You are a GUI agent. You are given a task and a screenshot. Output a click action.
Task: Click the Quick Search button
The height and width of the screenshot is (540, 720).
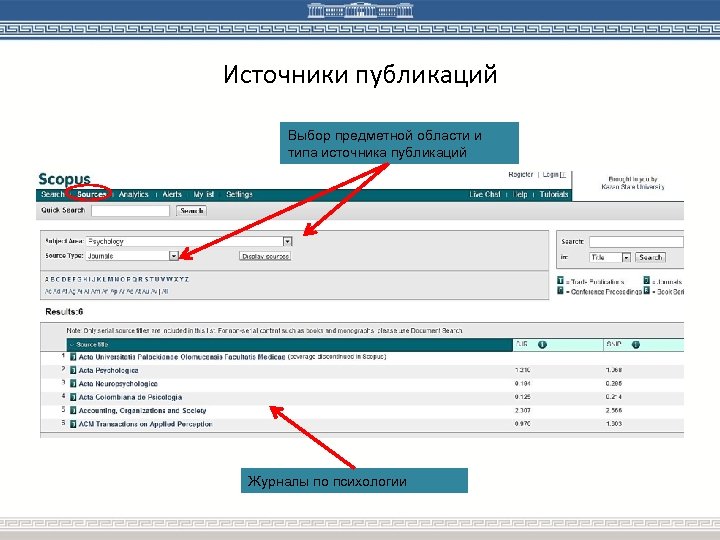tap(192, 211)
